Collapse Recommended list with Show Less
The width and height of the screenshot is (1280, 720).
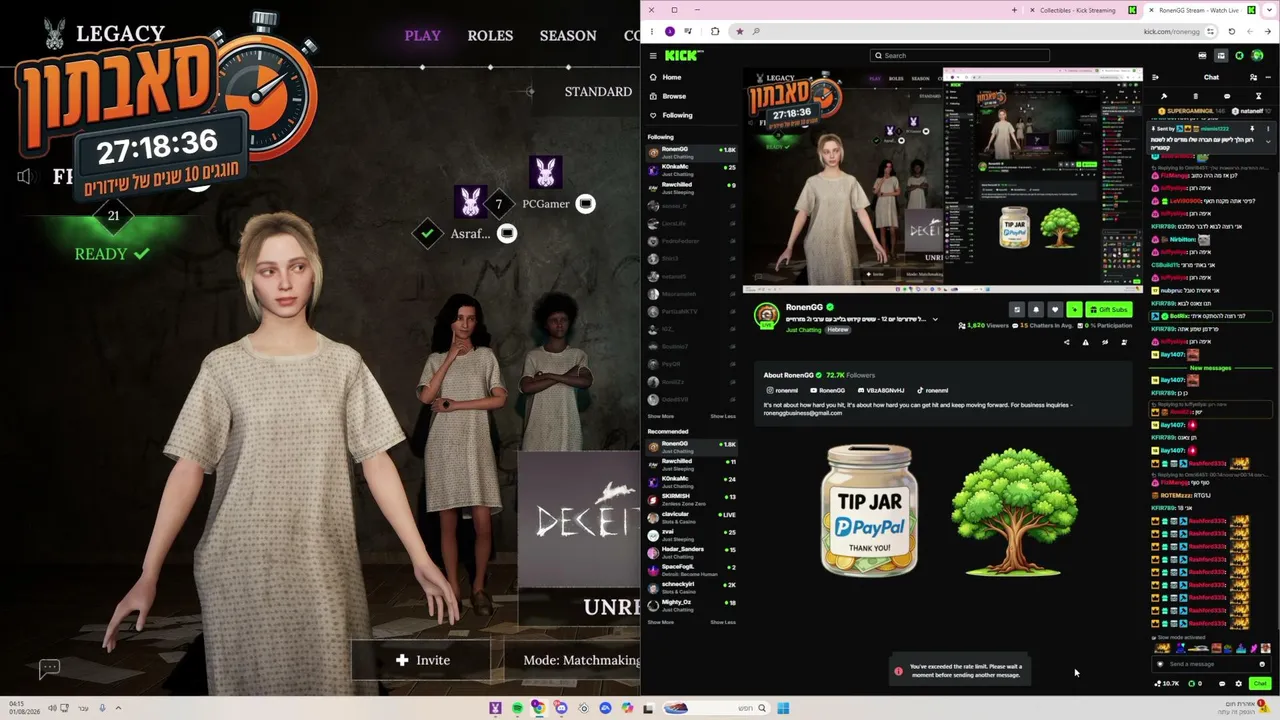tap(723, 622)
